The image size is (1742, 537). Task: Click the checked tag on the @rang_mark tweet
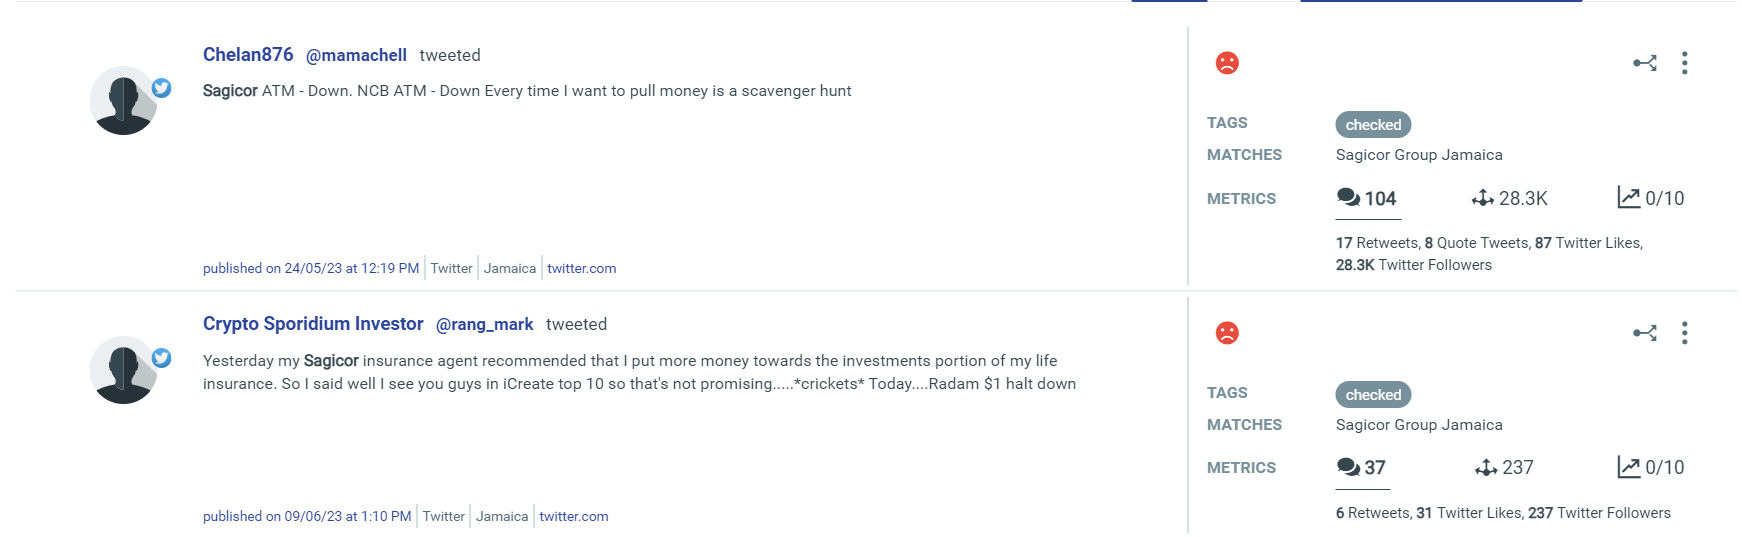click(1373, 395)
